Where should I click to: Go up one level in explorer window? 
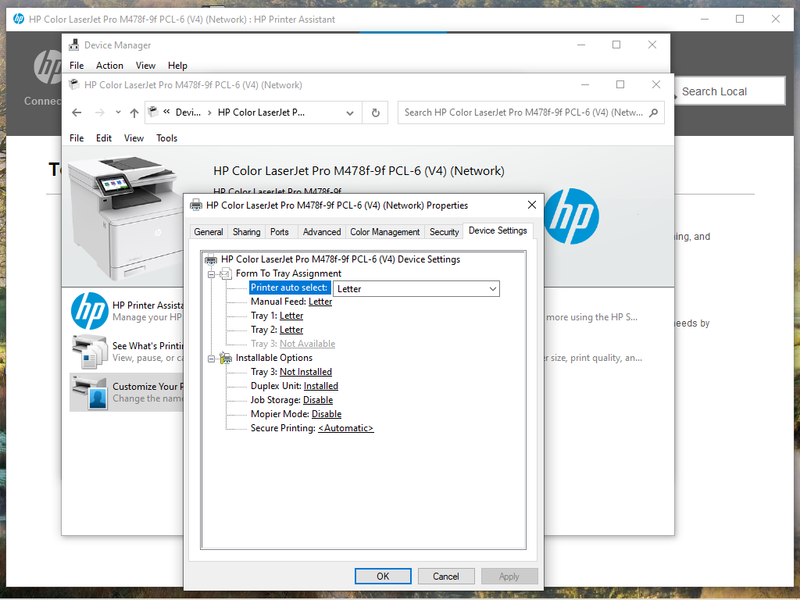tap(134, 113)
